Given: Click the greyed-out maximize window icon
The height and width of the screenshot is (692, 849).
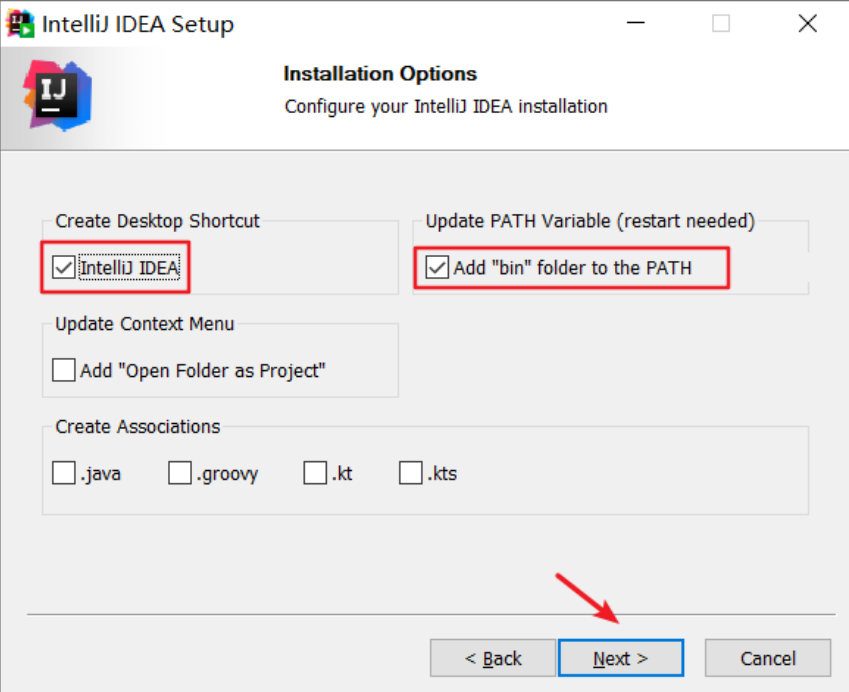Looking at the screenshot, I should (x=721, y=23).
